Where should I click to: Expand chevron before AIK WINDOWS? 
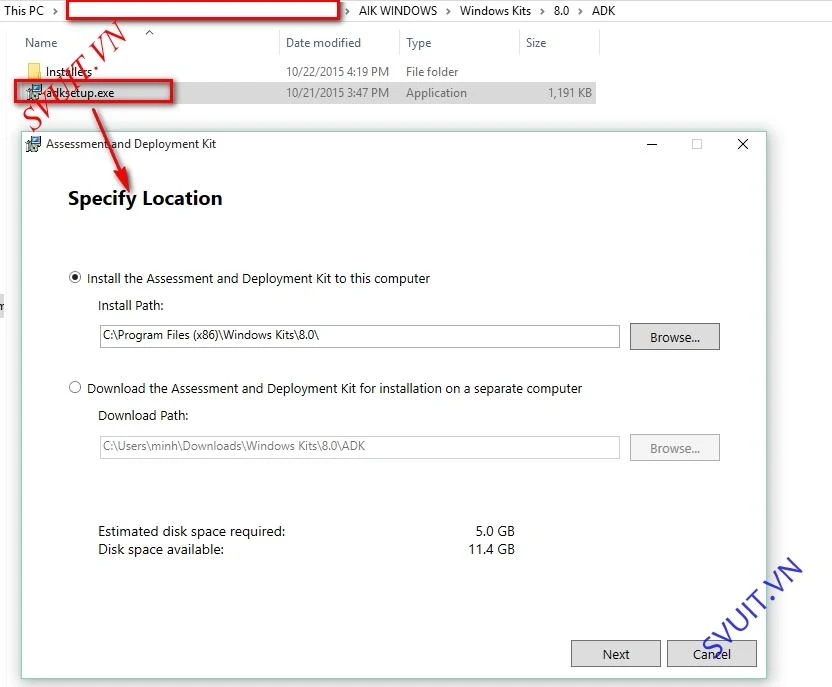click(x=347, y=11)
